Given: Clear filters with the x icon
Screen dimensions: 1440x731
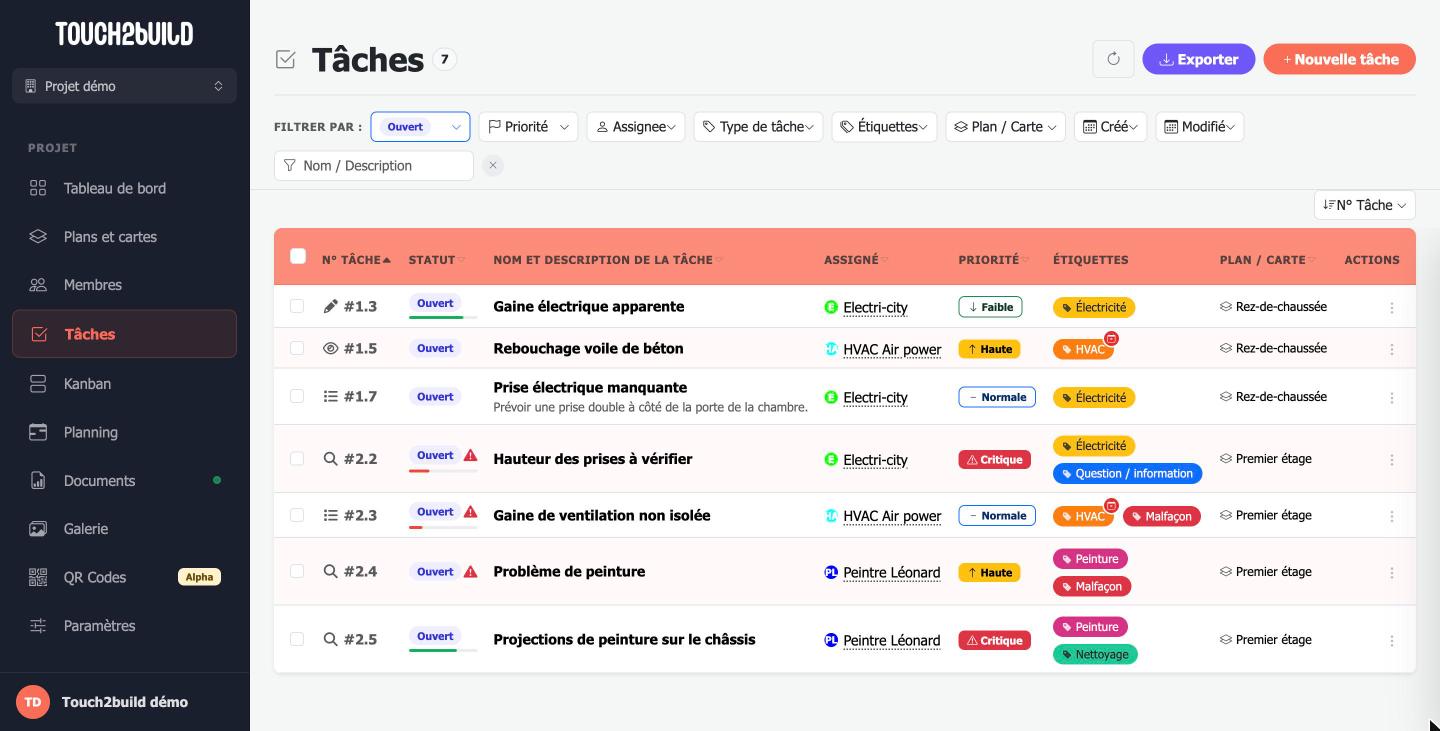Looking at the screenshot, I should pos(493,166).
